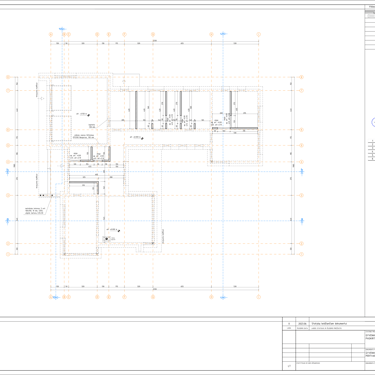Select the blue section marker at the top left of the plan
375x375 pixels.
tap(62, 29)
